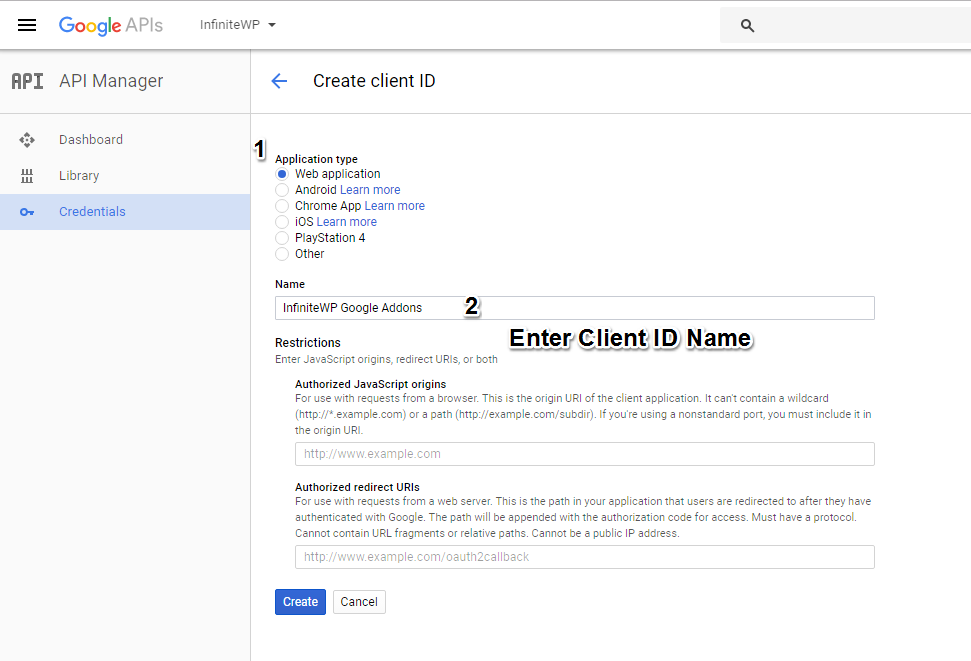The height and width of the screenshot is (661, 971).
Task: Click the Authorized JavaScript origins field
Action: coord(585,454)
